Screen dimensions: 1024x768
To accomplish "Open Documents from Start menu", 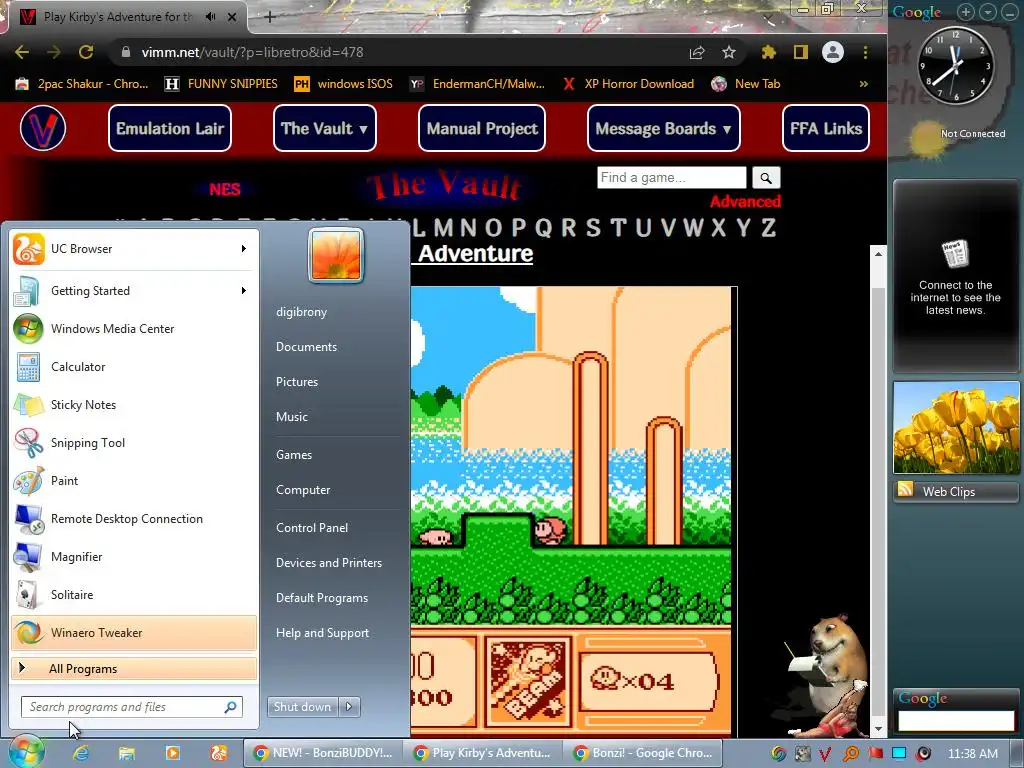I will (x=306, y=347).
